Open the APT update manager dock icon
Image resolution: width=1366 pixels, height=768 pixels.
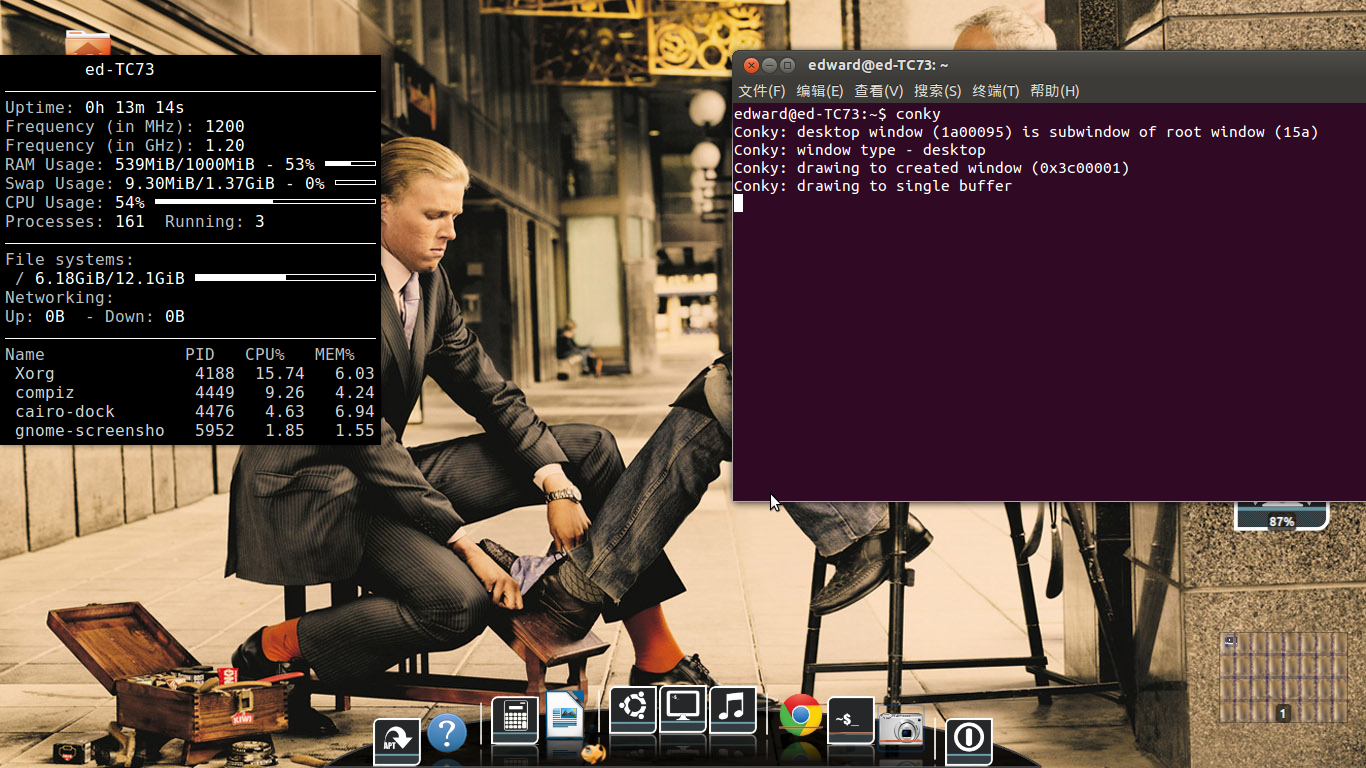[x=397, y=741]
